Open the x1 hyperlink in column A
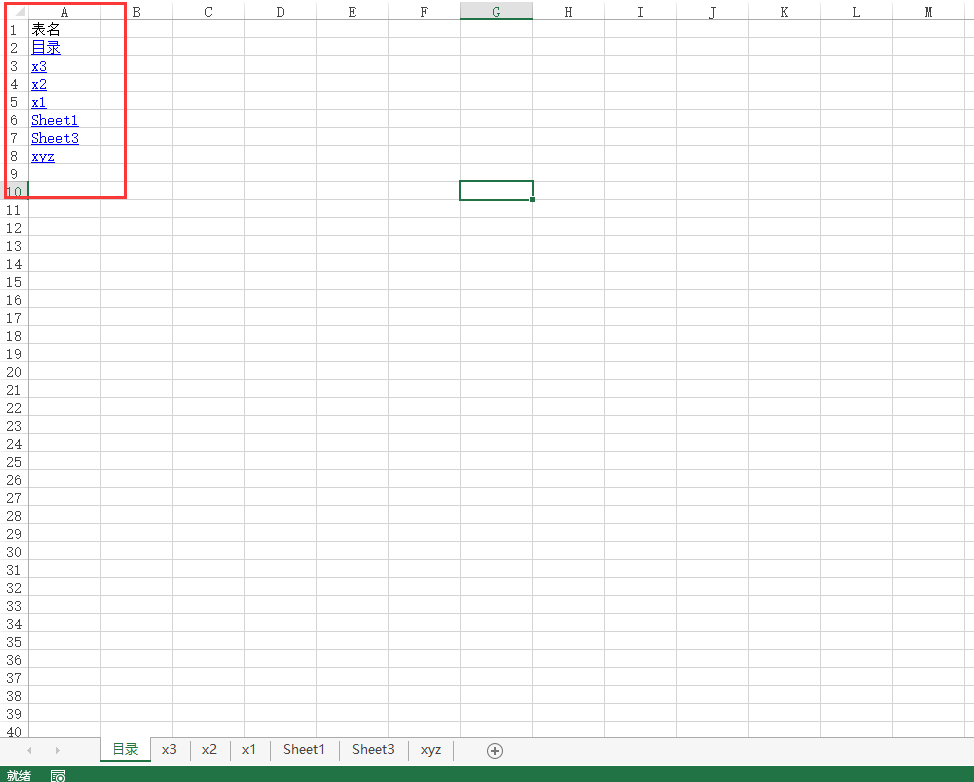 click(x=39, y=102)
